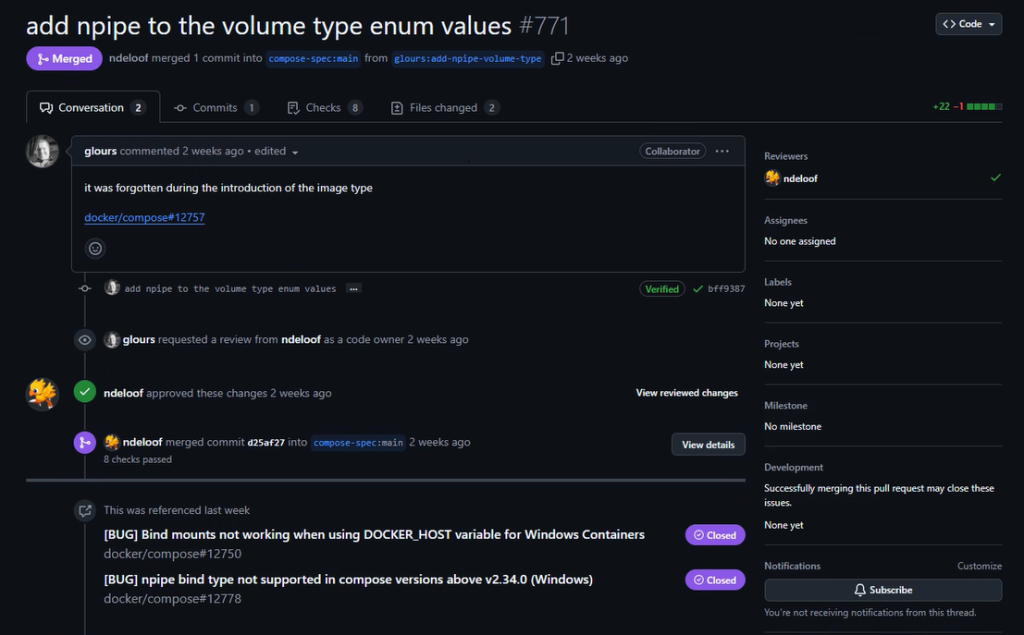Click the green check beside commit bff9387
This screenshot has width=1024, height=635.
[697, 289]
